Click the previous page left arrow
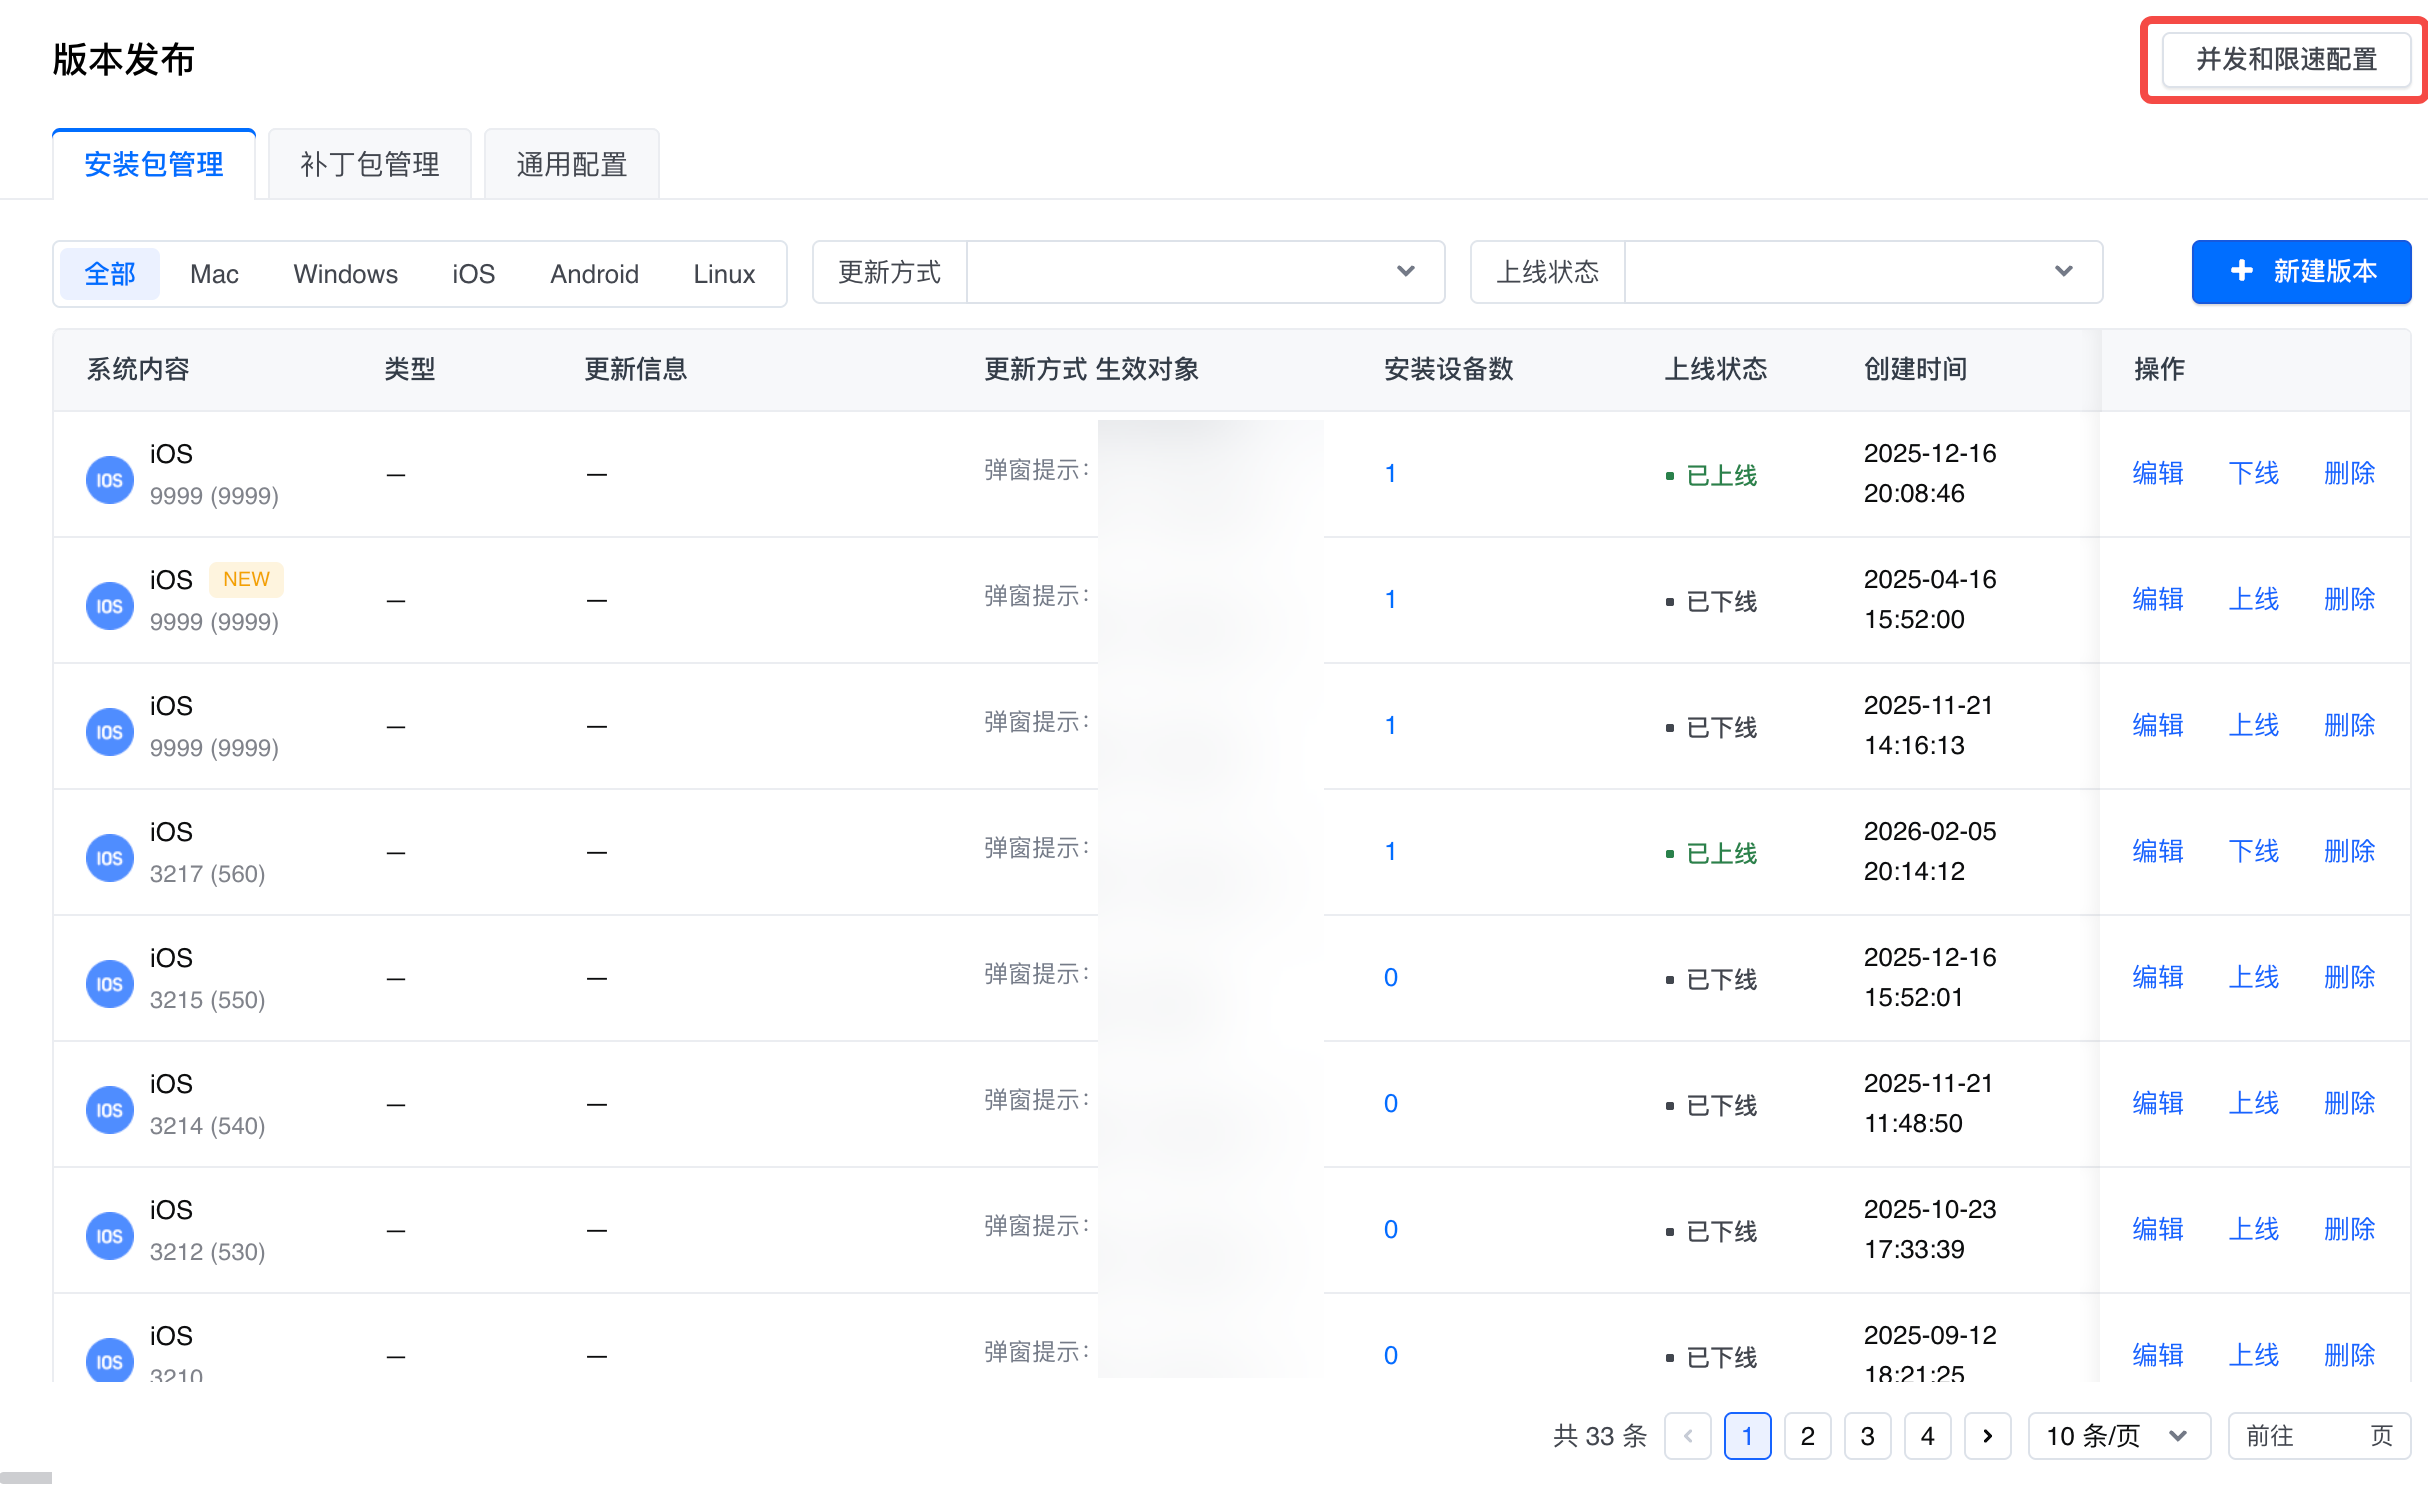Viewport: 2428px width, 1488px height. tap(1688, 1436)
